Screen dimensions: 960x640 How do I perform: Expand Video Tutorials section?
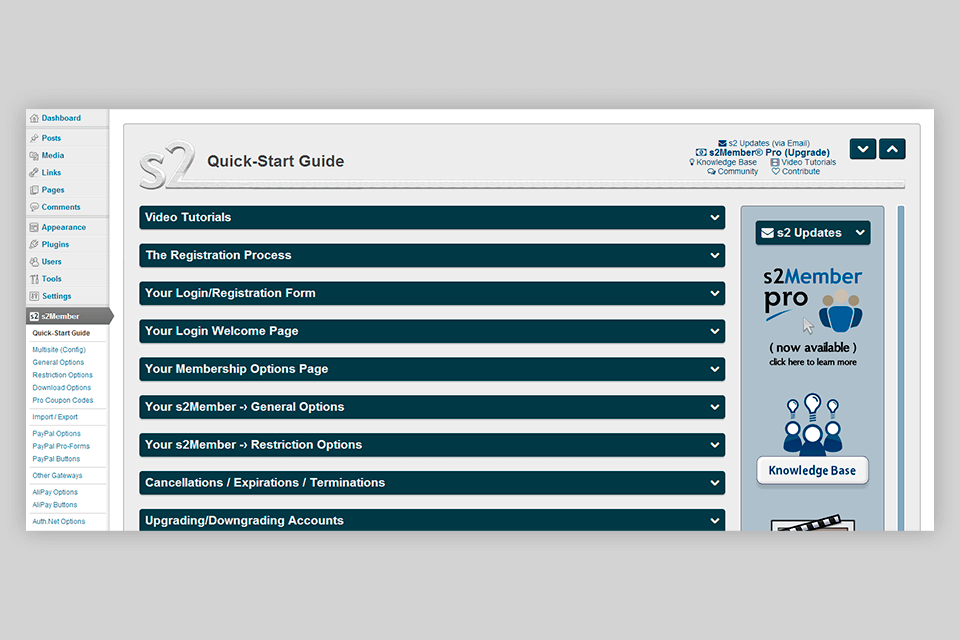point(432,217)
